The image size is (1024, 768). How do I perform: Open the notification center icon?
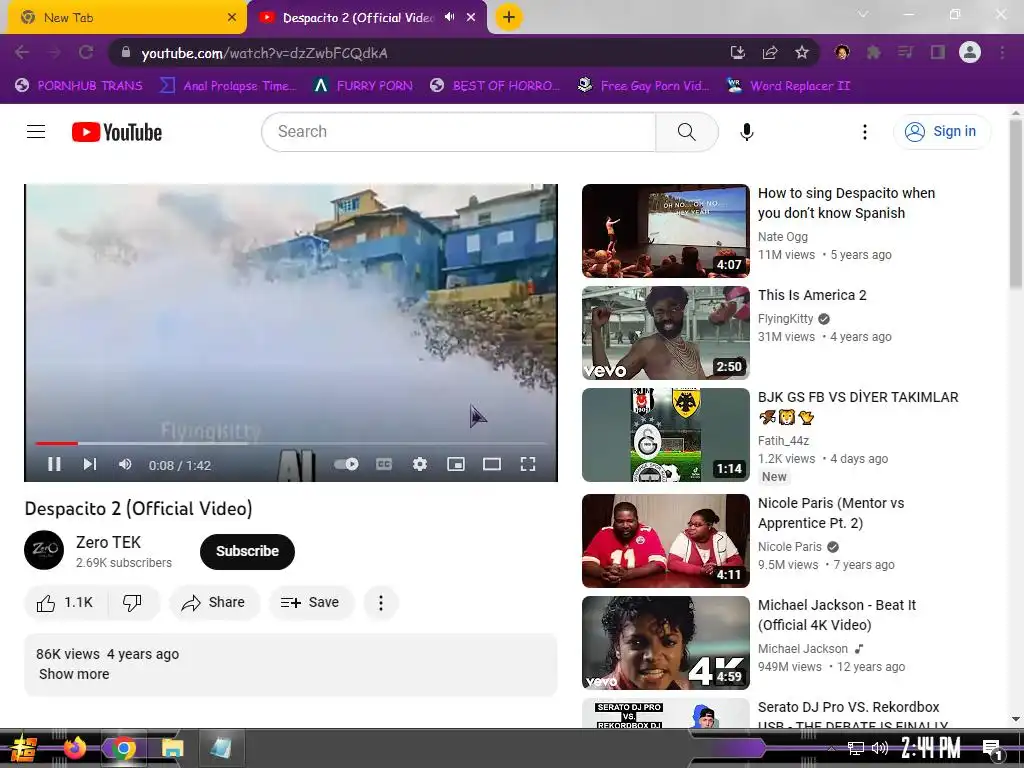pos(991,748)
